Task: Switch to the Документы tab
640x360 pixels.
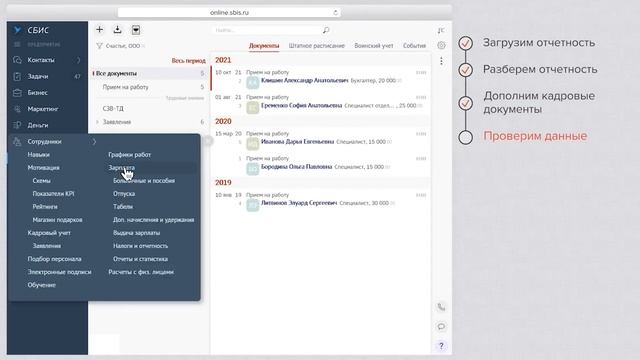Action: pos(264,46)
